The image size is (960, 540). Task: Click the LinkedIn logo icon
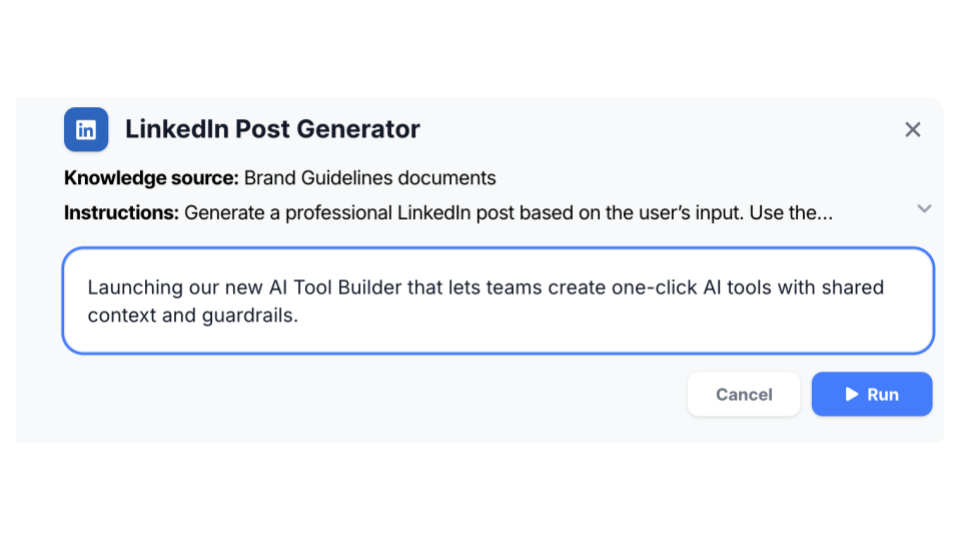click(86, 129)
